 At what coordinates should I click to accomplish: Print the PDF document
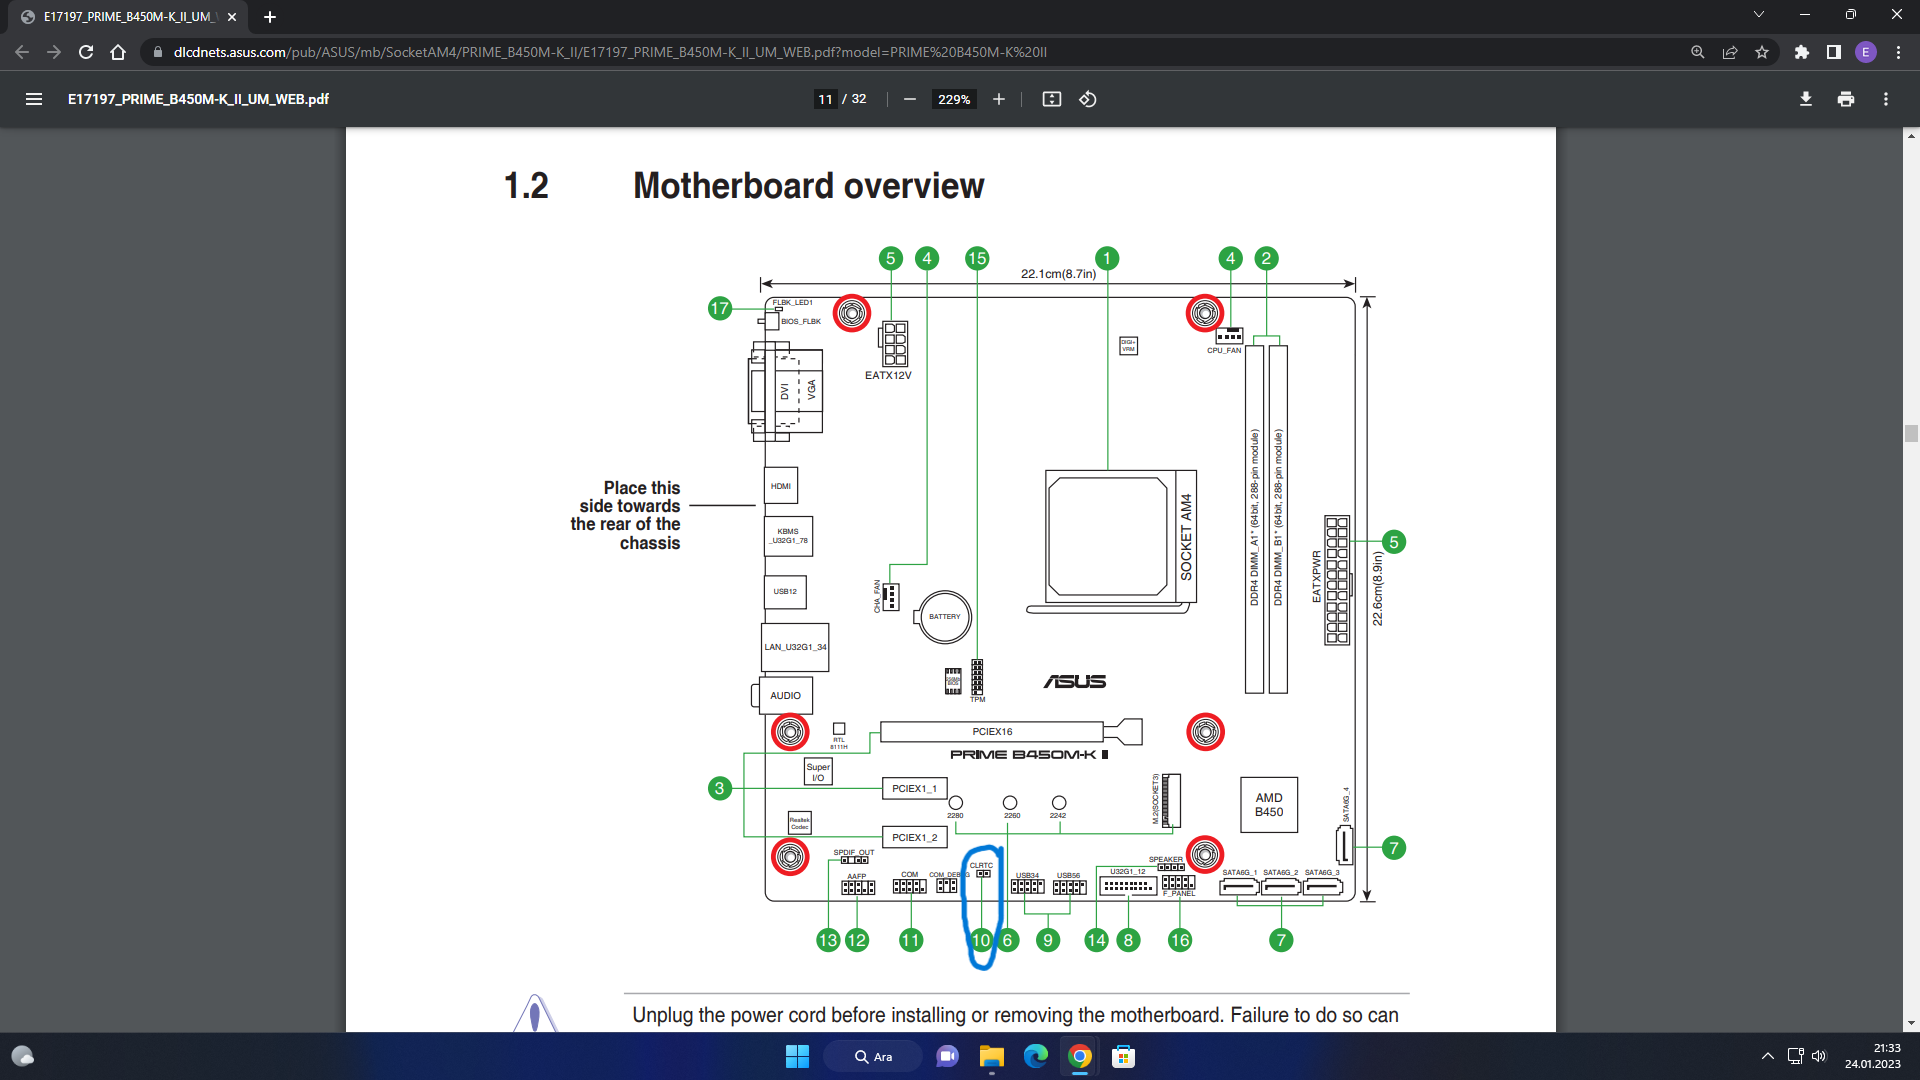pos(1846,99)
